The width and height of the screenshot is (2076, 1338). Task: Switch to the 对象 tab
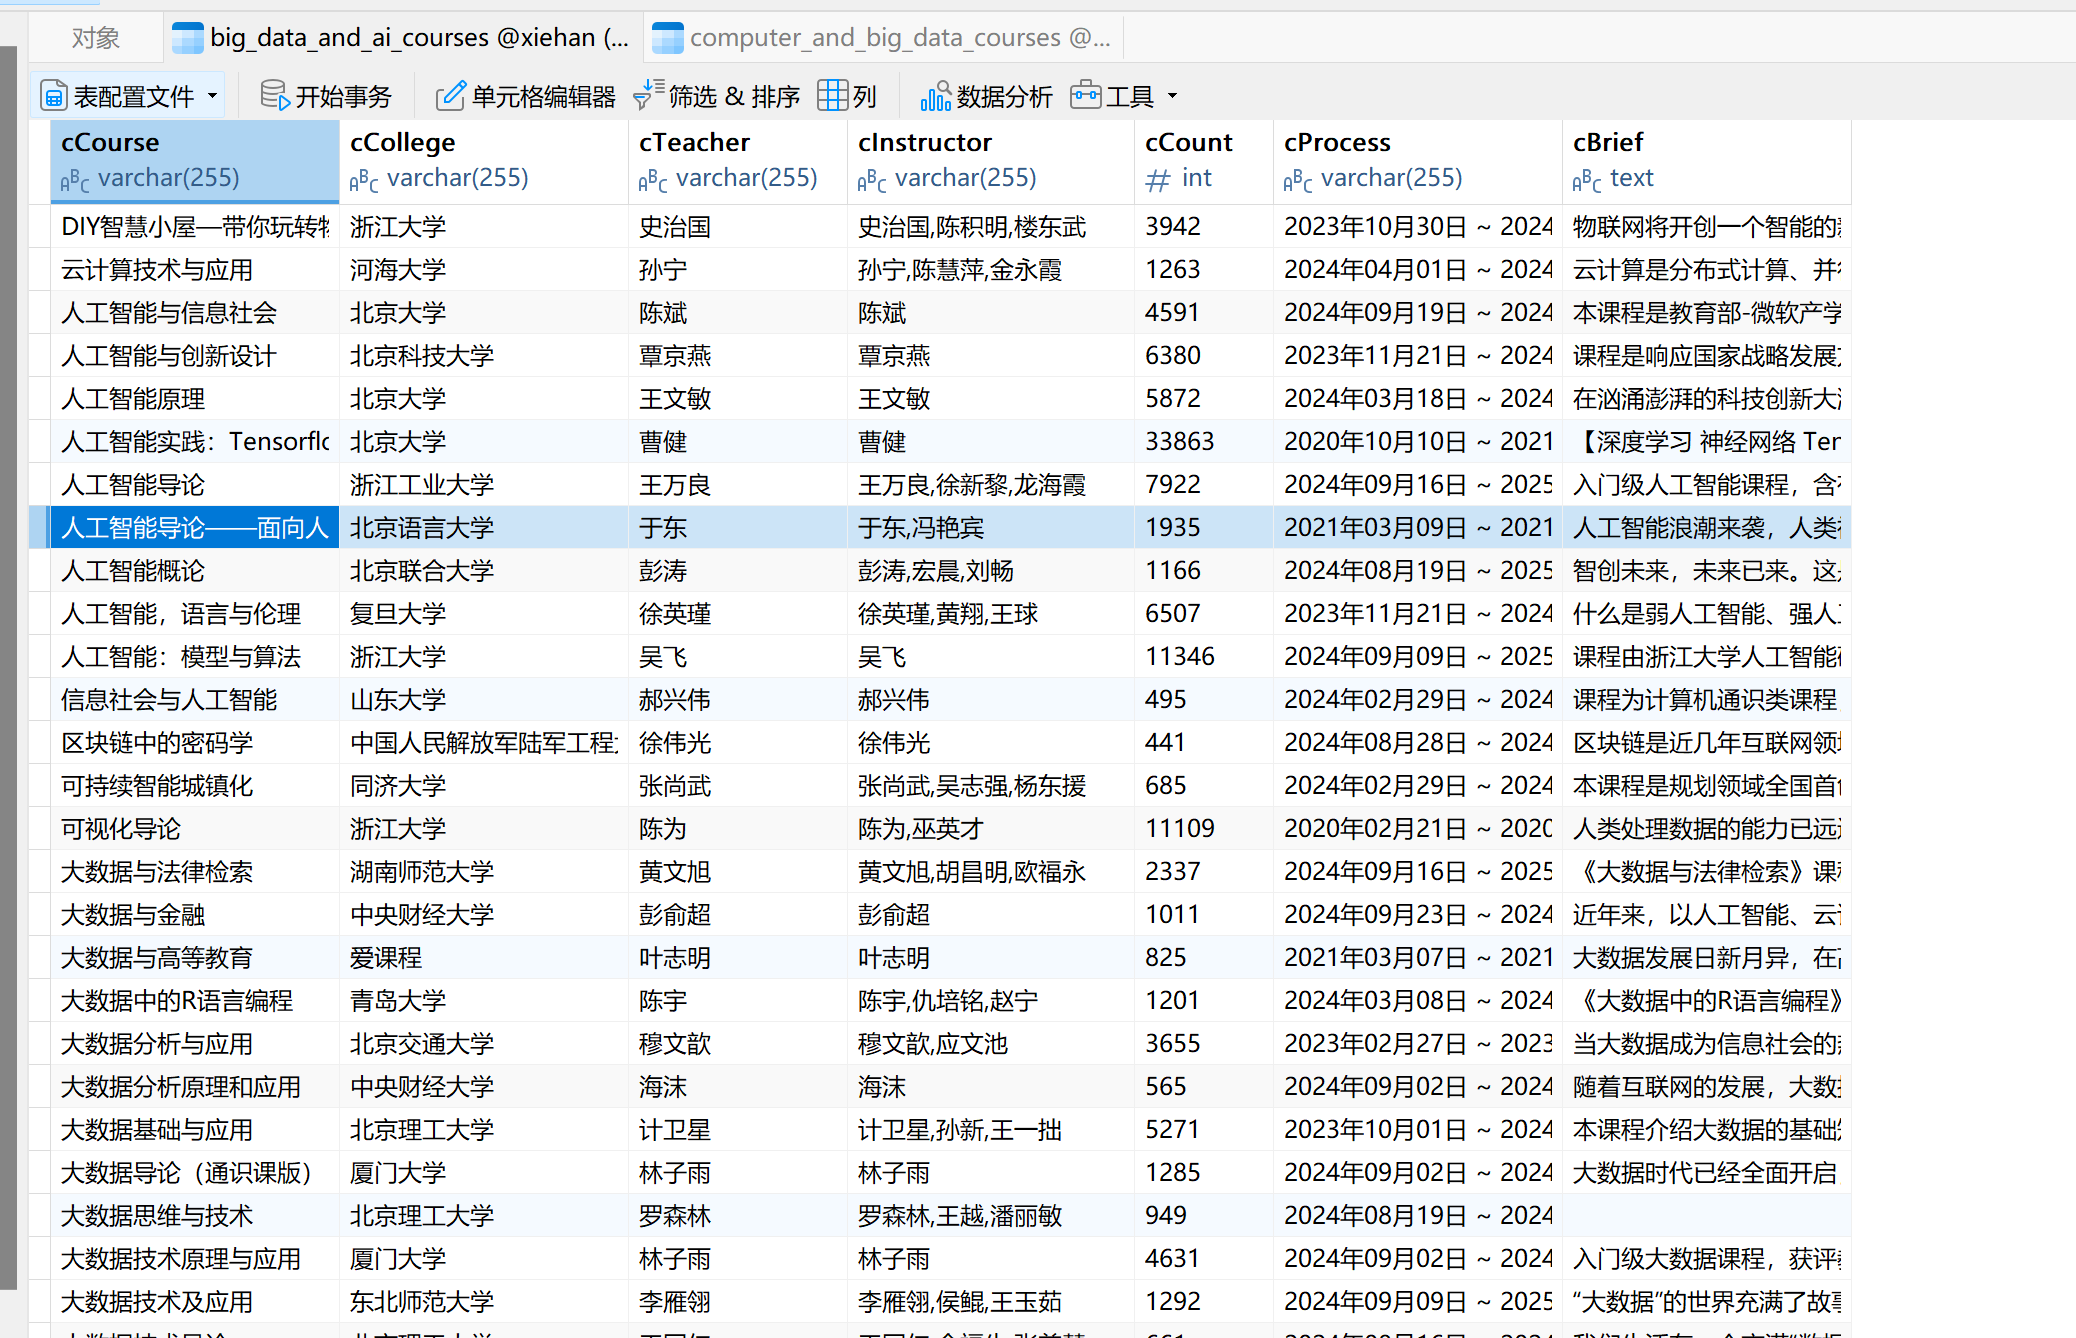[96, 38]
